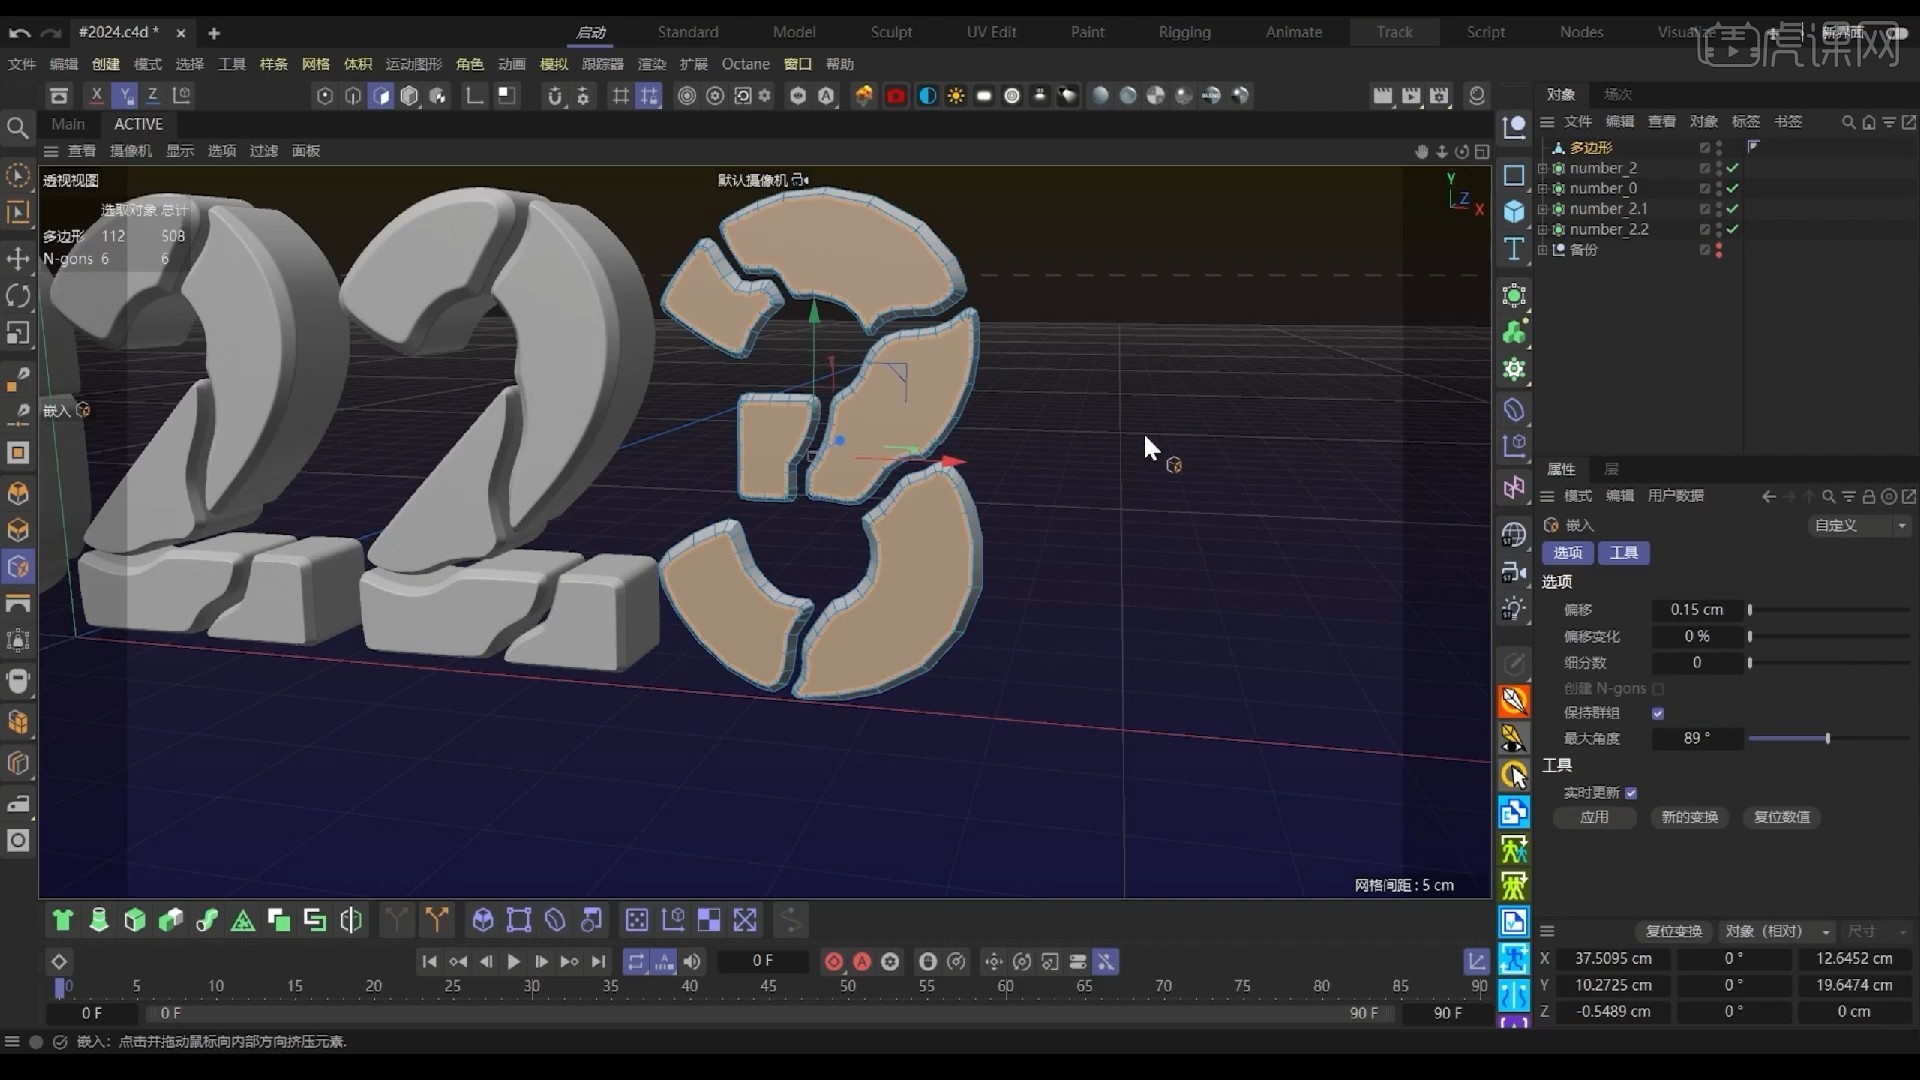Go to start of timeline
This screenshot has height=1080, width=1920.
(x=429, y=961)
